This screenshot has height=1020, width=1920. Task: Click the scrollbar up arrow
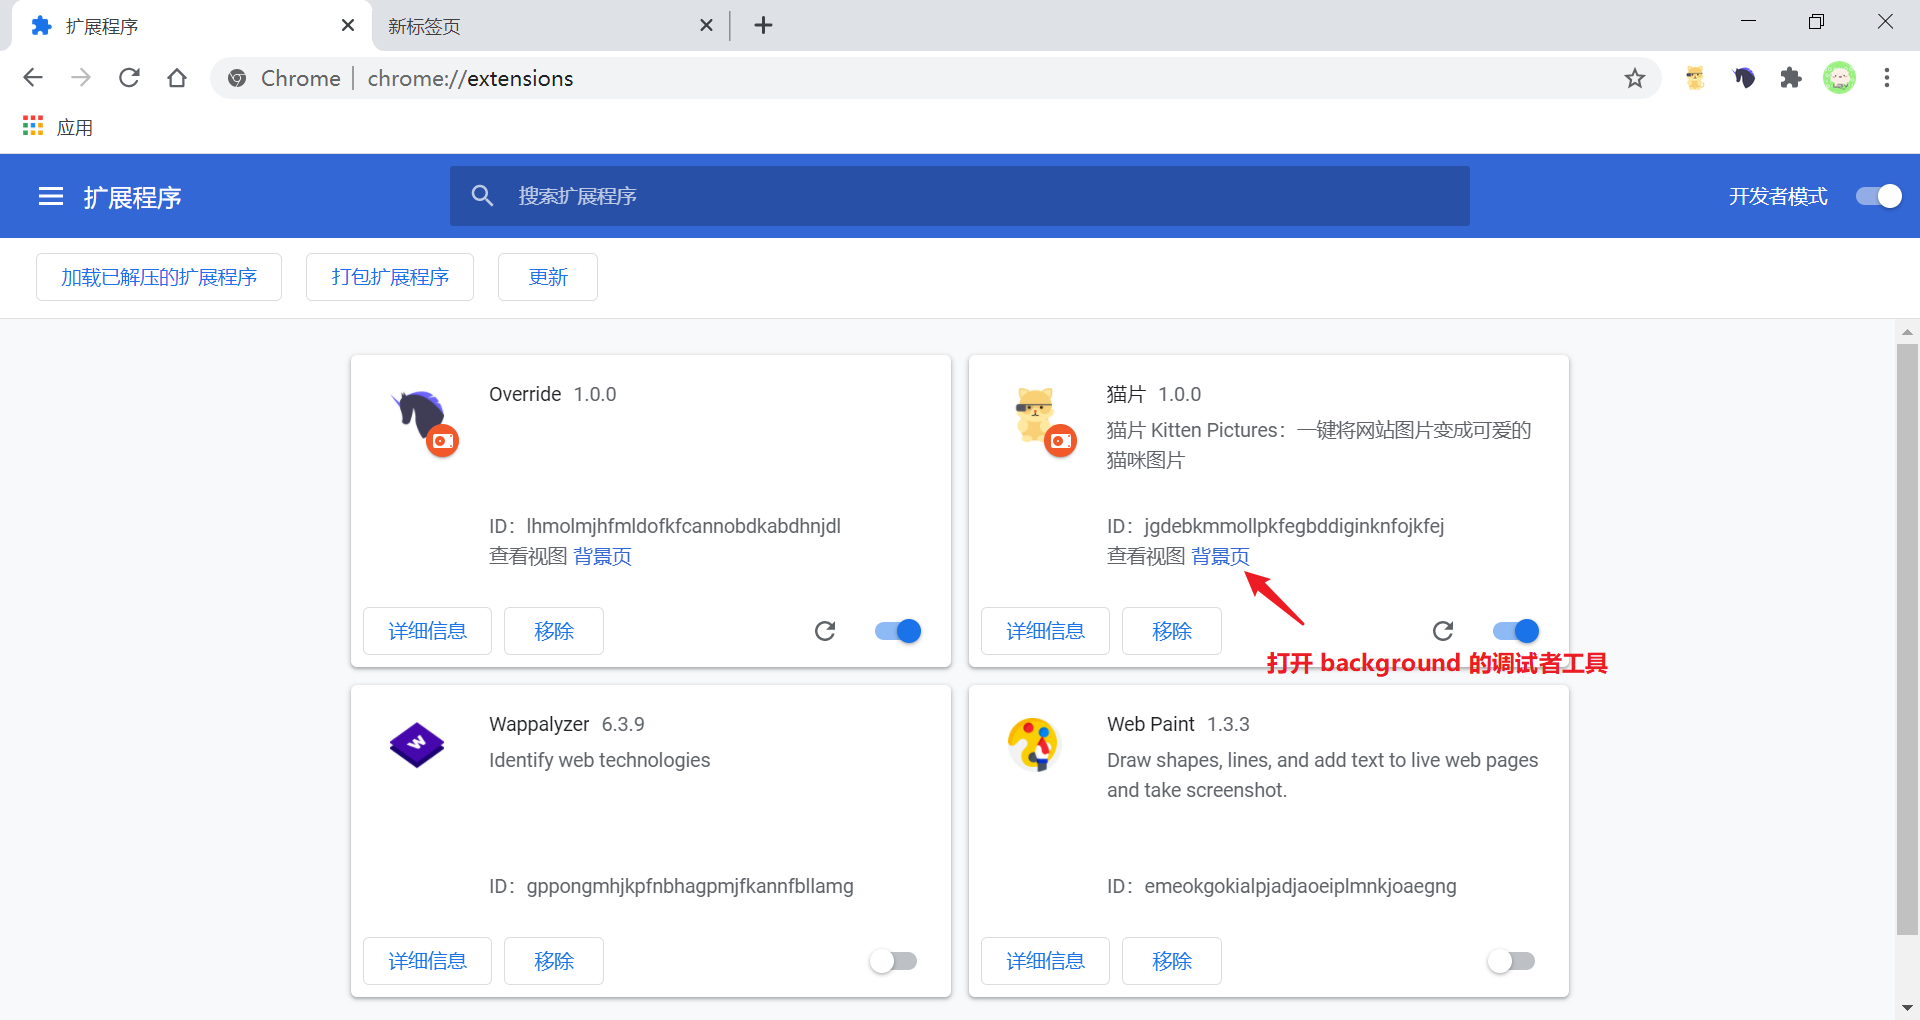coord(1907,331)
